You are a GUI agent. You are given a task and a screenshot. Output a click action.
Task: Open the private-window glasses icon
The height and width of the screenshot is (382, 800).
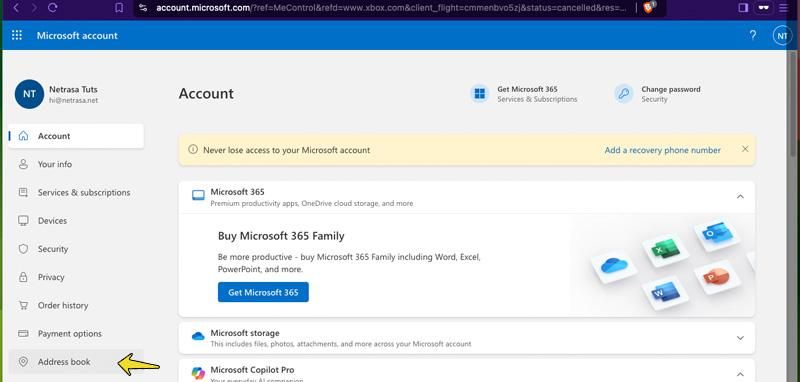coord(763,8)
